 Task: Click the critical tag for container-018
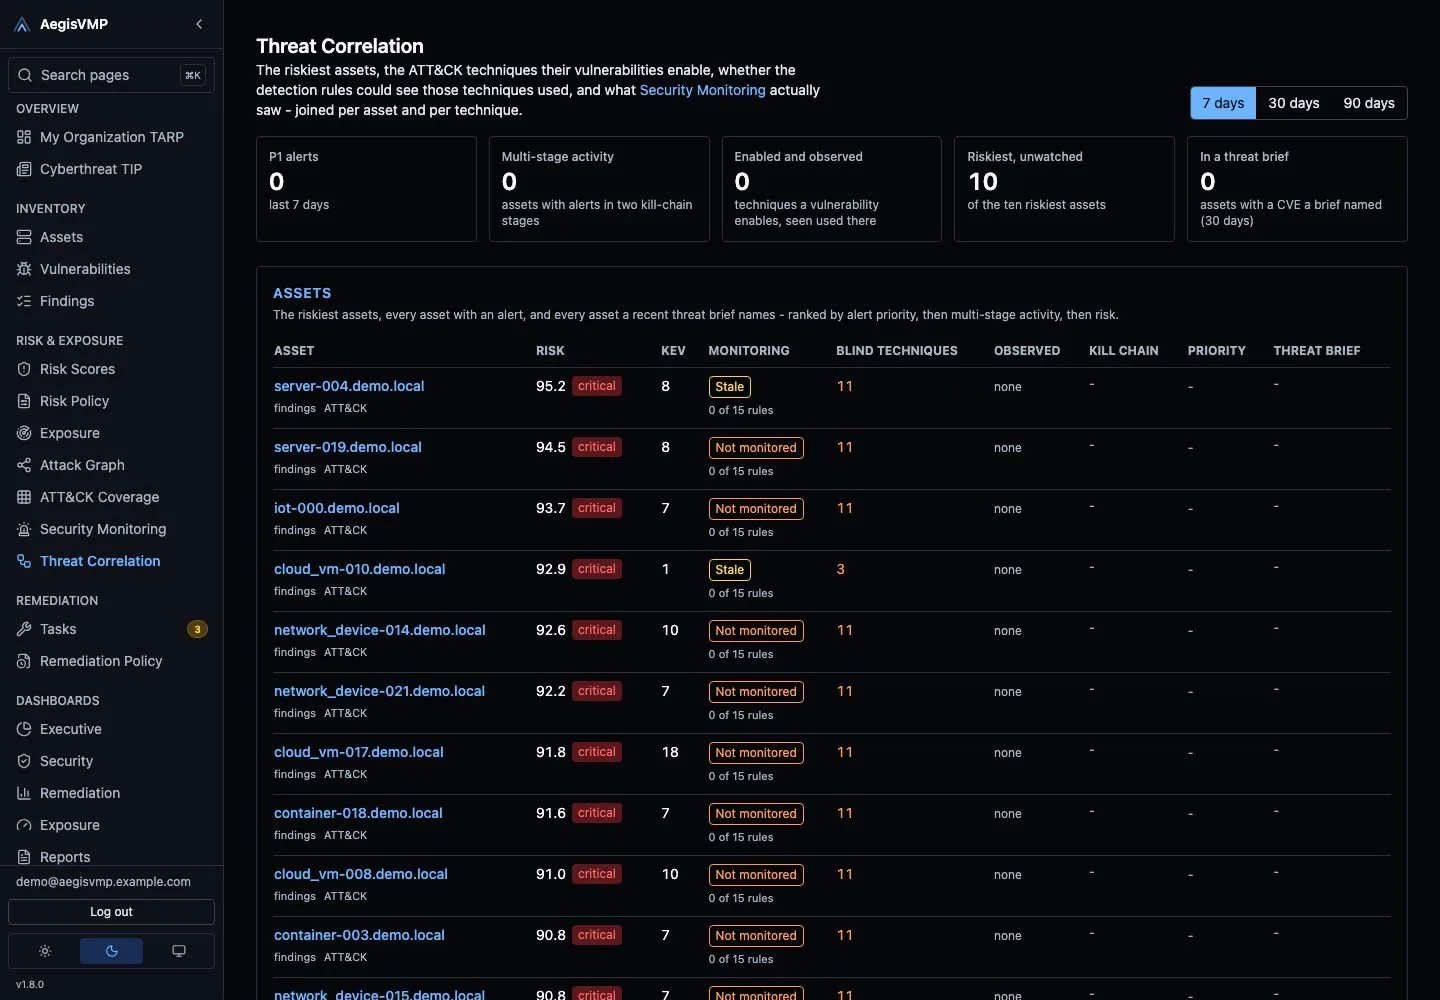click(x=597, y=813)
